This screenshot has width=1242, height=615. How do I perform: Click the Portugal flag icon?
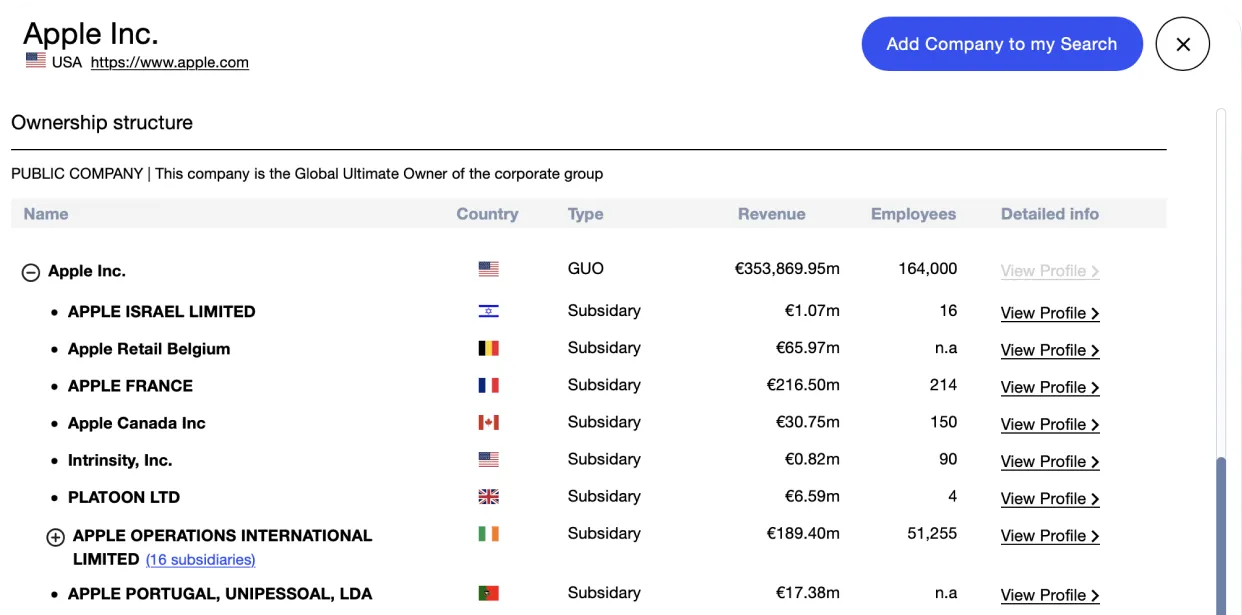[488, 593]
